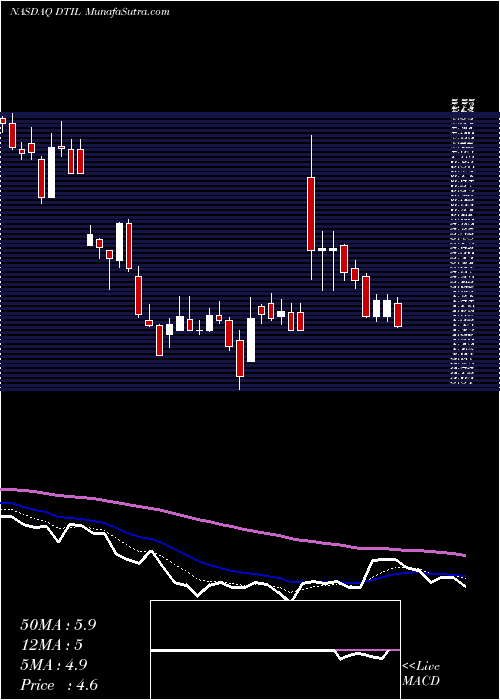500x700 pixels.
Task: Click the 12MA : 5 label
Action: click(52, 645)
